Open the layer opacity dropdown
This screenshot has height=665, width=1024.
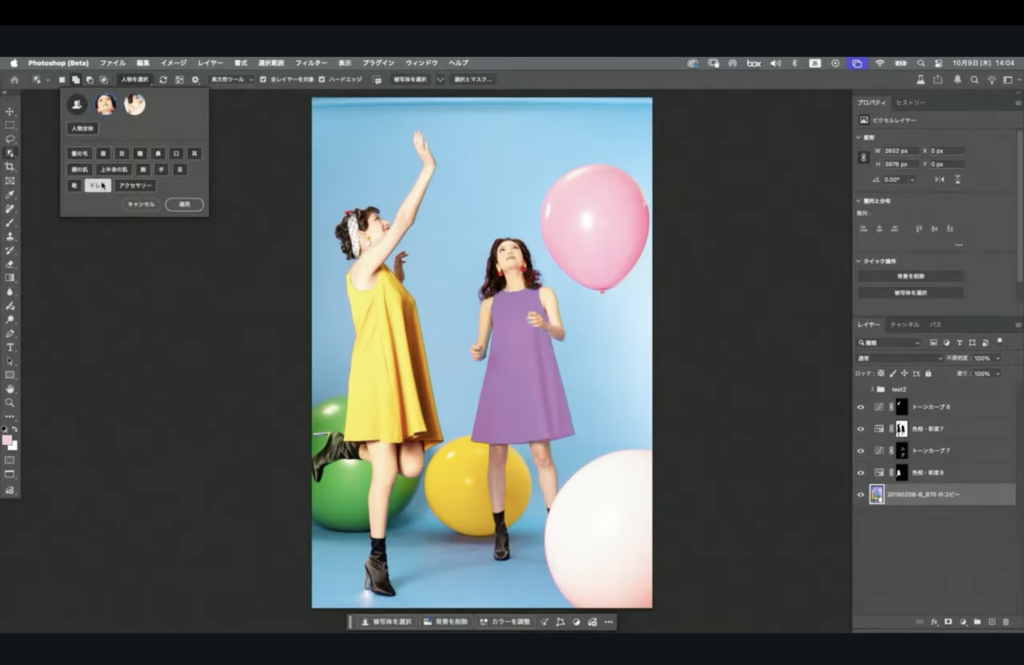tap(997, 358)
